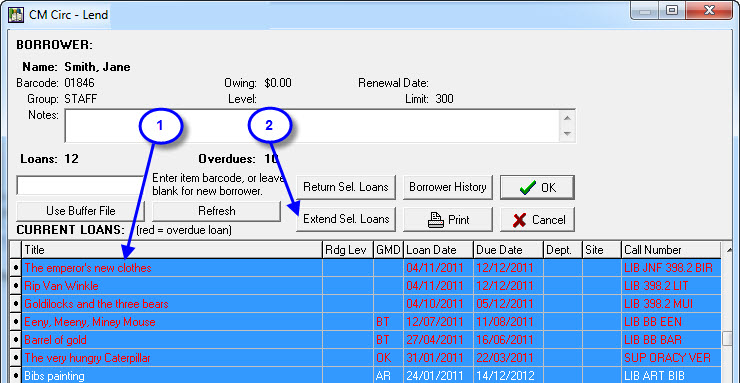Open Borrower History
This screenshot has height=383, width=740.
[x=448, y=187]
